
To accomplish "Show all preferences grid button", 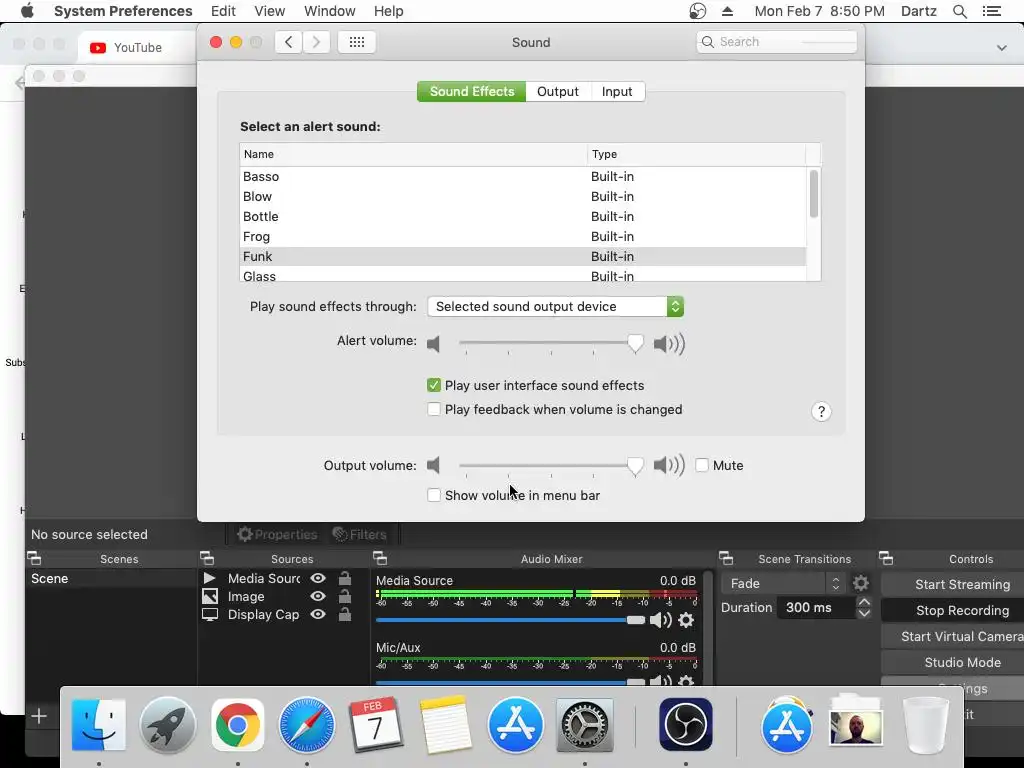I will 357,42.
